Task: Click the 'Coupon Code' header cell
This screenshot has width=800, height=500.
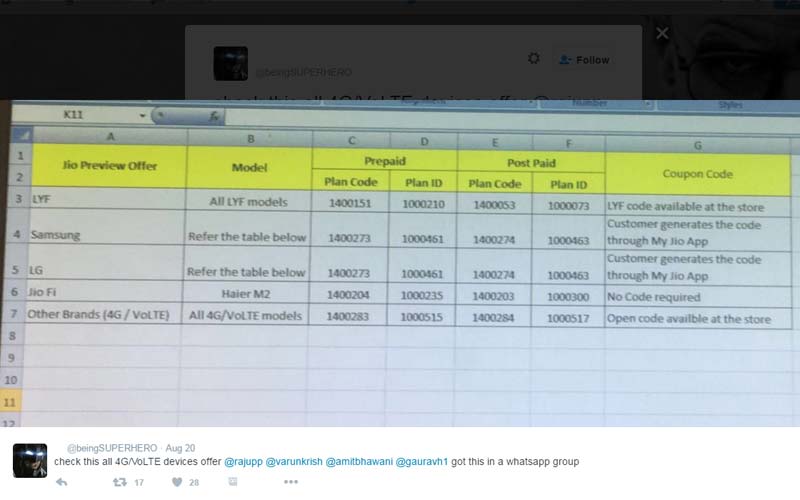Action: pos(697,174)
